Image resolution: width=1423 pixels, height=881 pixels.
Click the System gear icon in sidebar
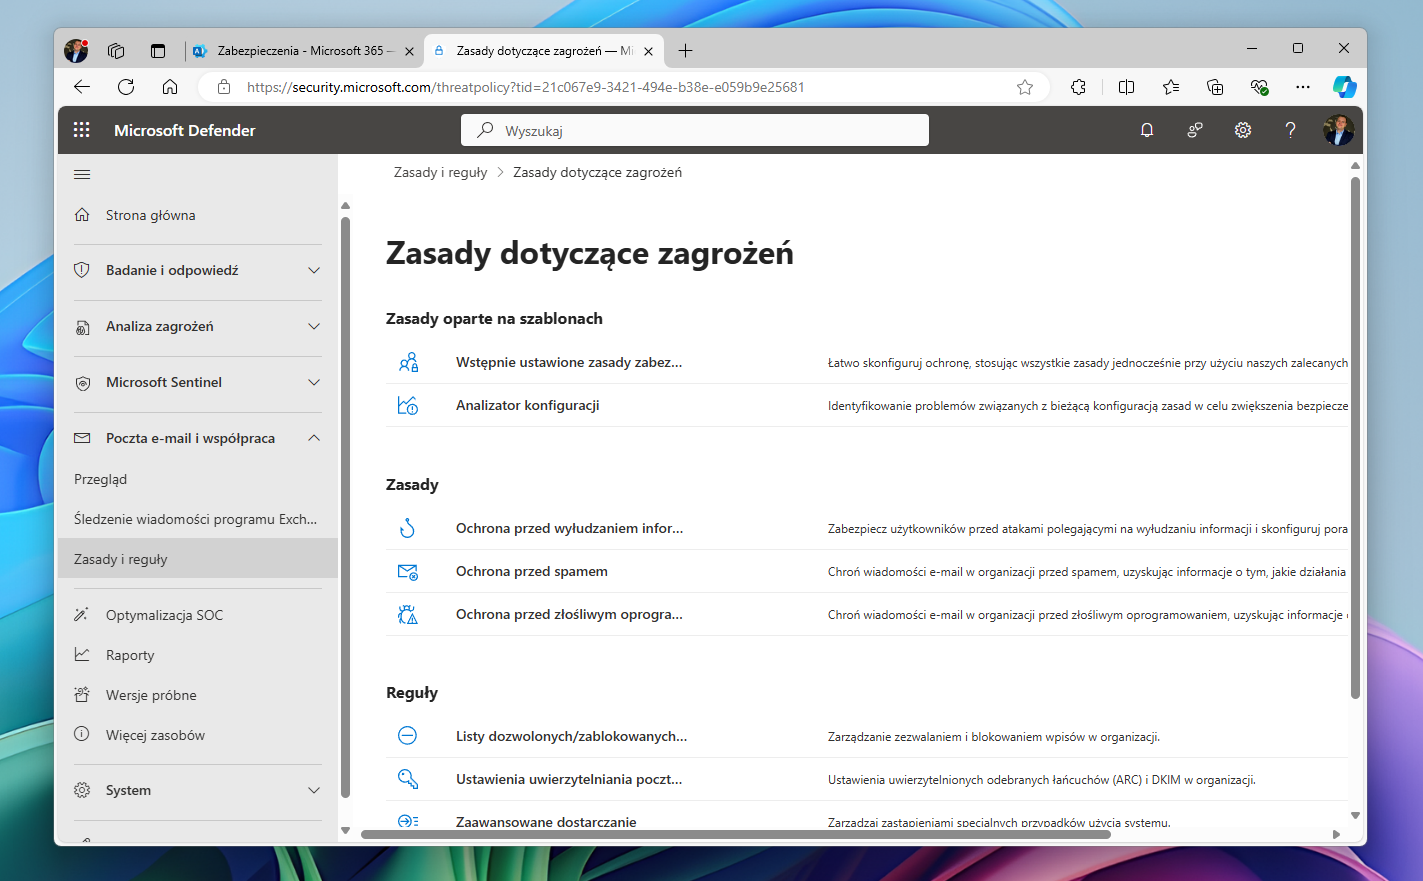pos(82,790)
